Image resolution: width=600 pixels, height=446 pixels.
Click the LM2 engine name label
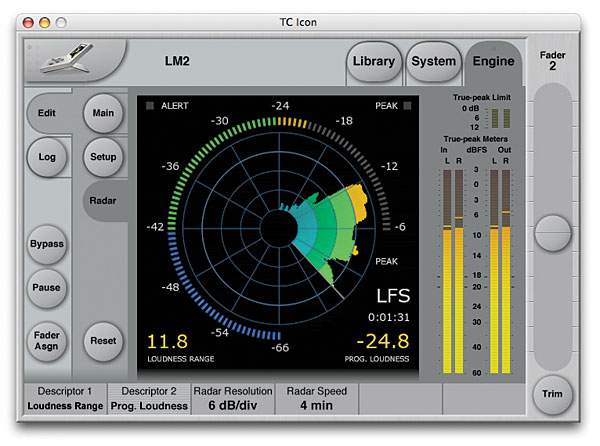pyautogui.click(x=177, y=61)
